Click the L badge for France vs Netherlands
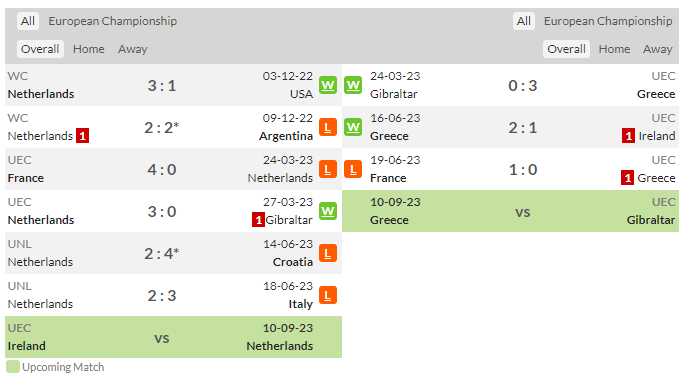Screen dimensions: 682x388 [x=328, y=169]
